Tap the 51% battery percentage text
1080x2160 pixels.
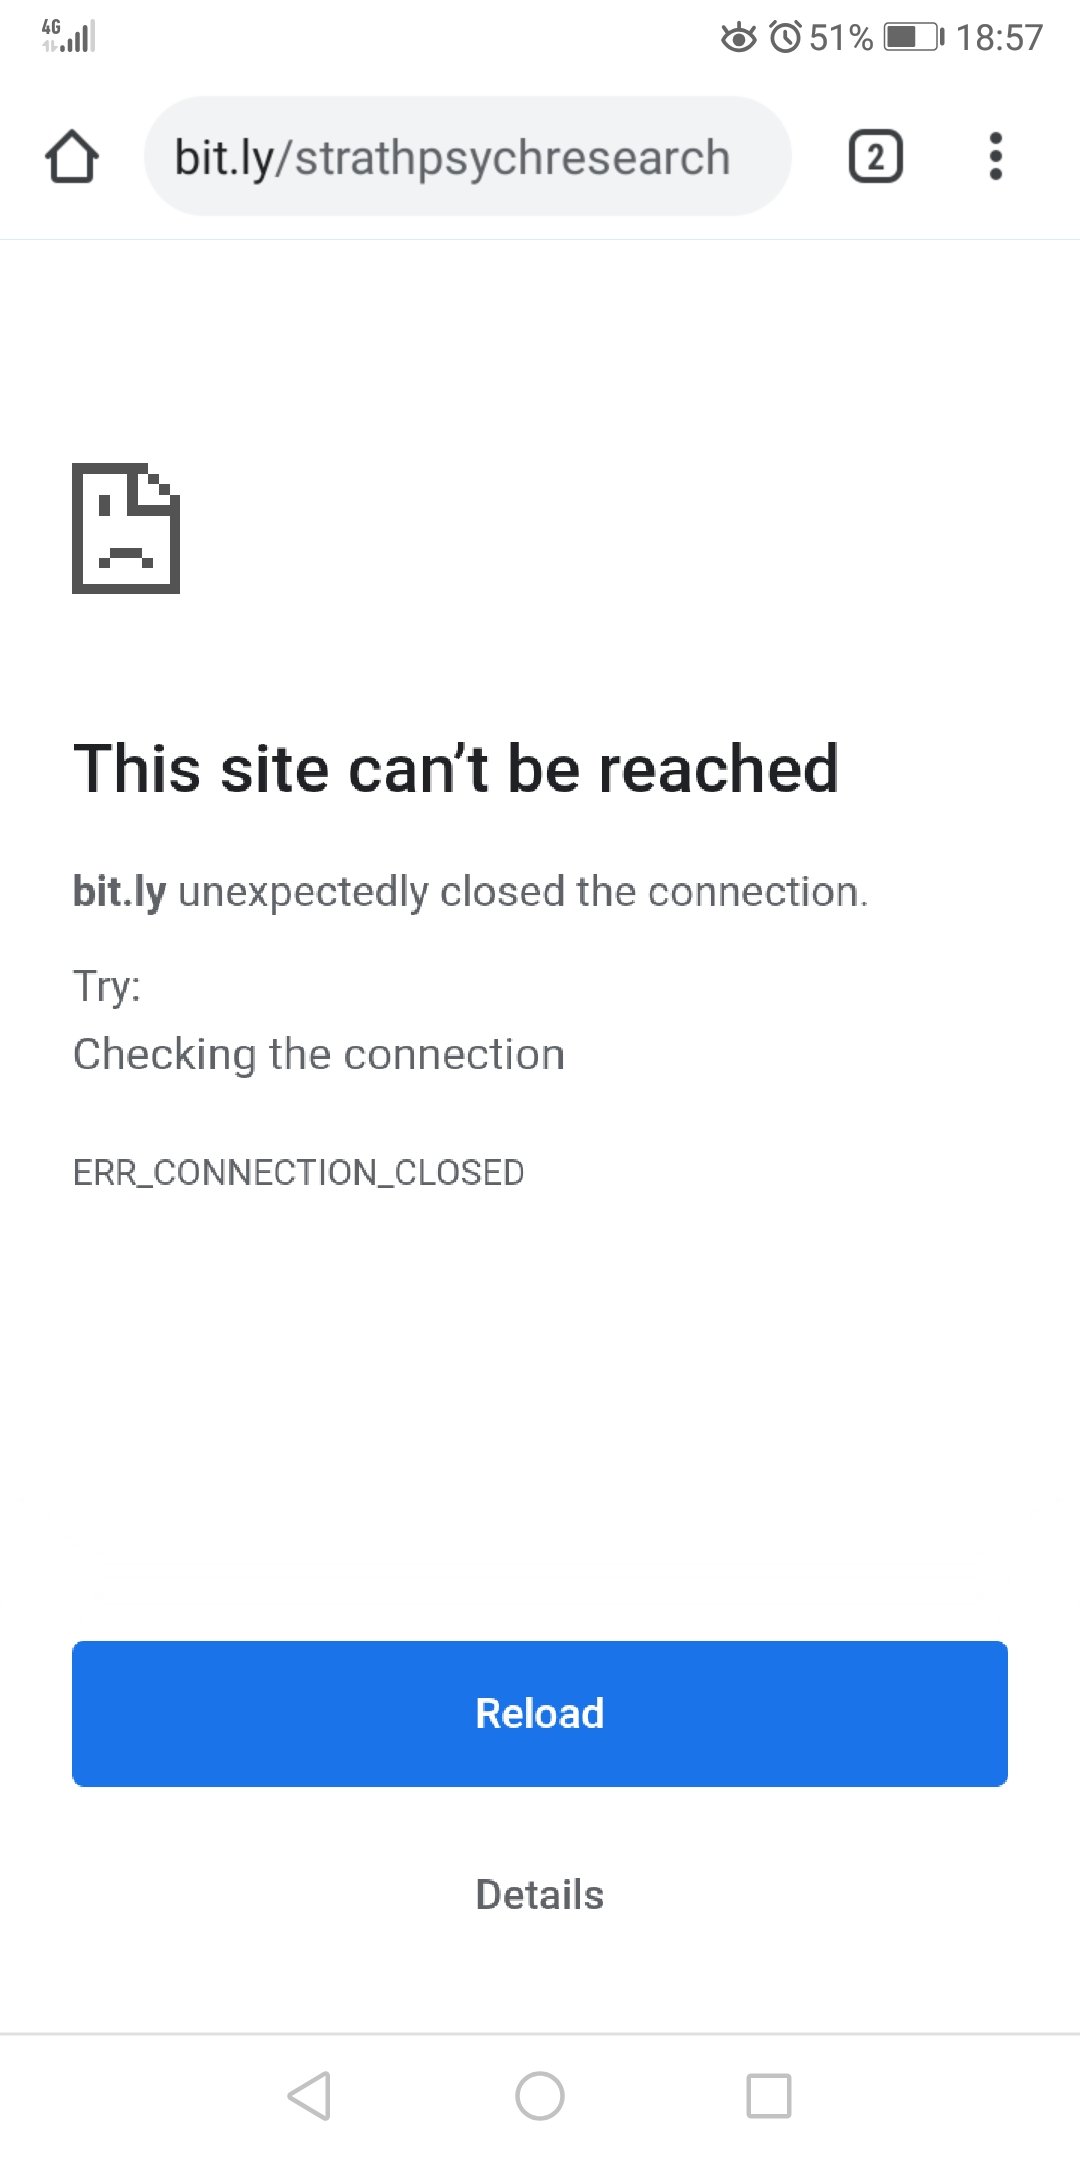841,38
